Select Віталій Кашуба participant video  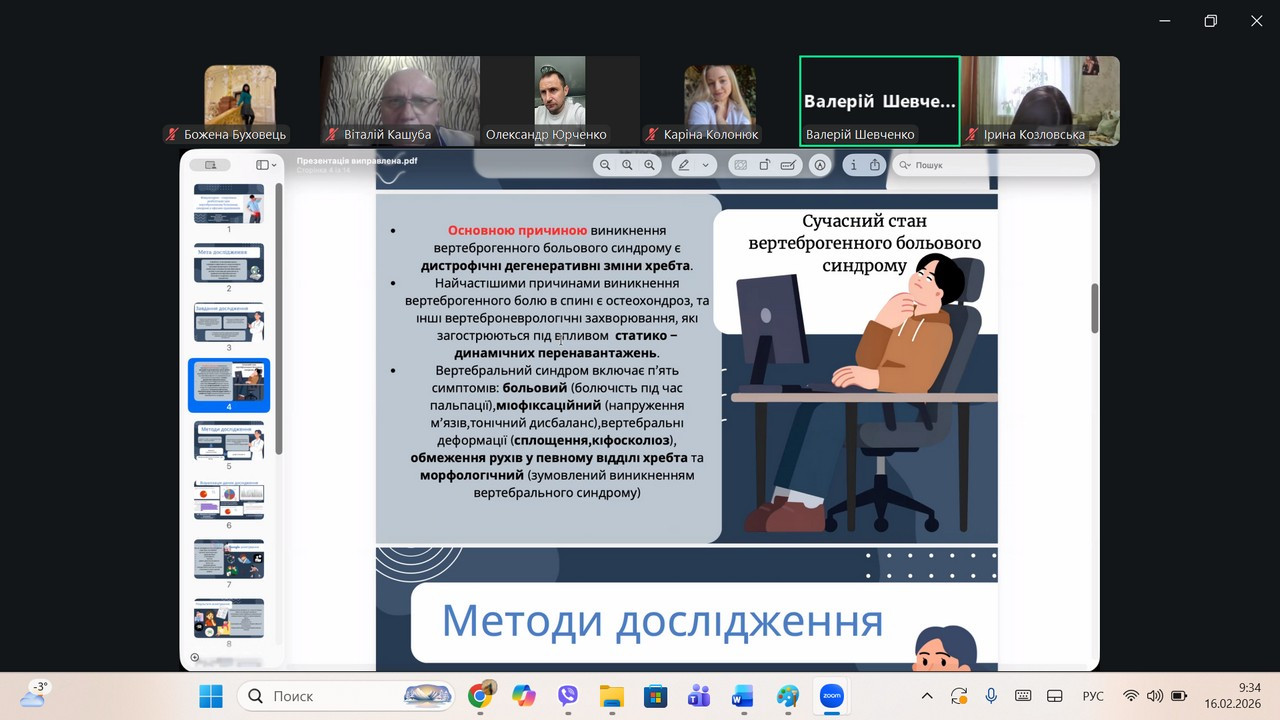point(400,101)
